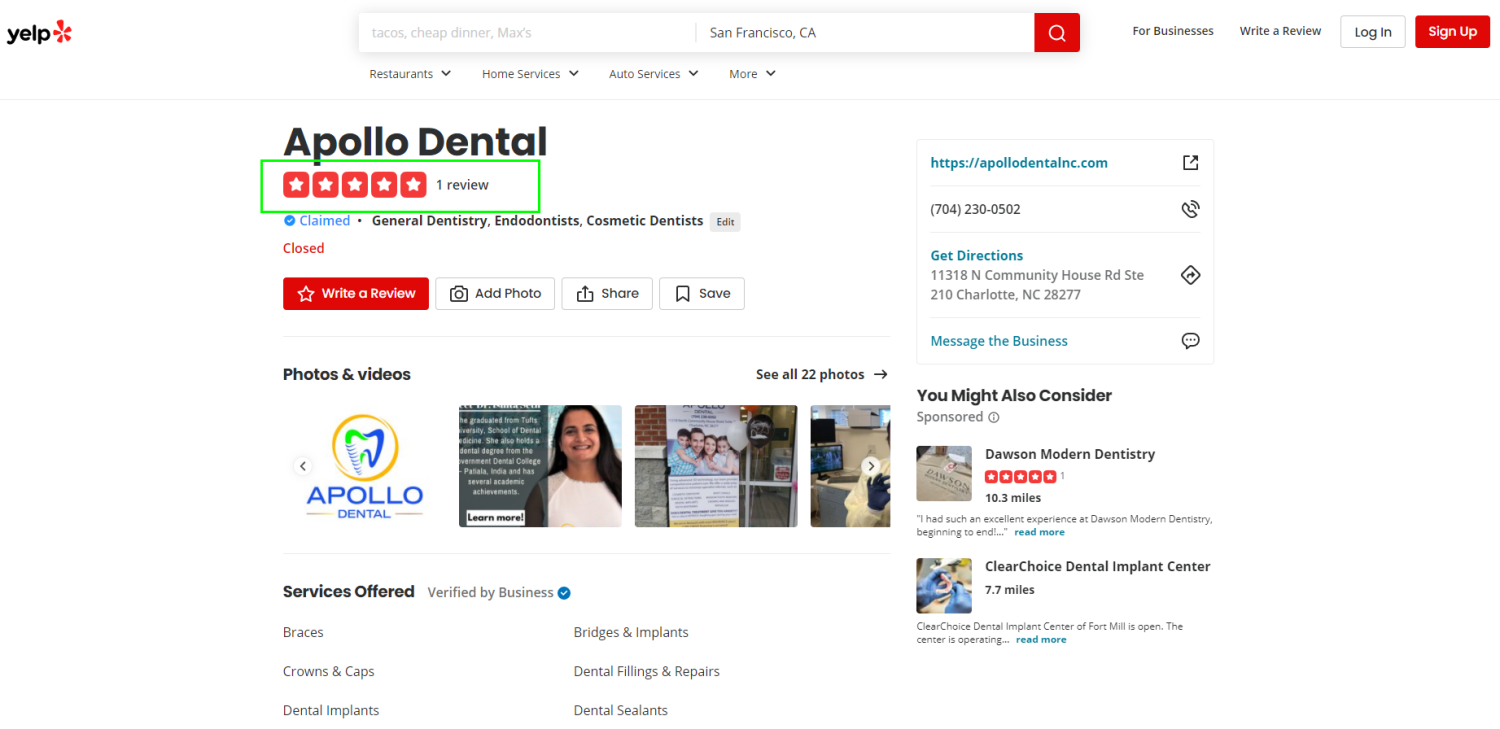Click the Dental Implants service text
This screenshot has height=729, width=1500.
331,711
